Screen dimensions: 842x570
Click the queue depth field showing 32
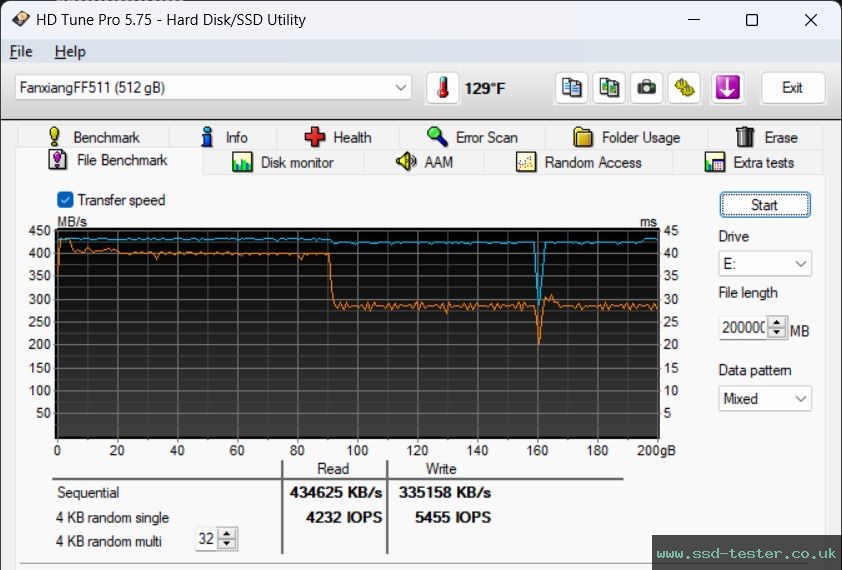207,539
